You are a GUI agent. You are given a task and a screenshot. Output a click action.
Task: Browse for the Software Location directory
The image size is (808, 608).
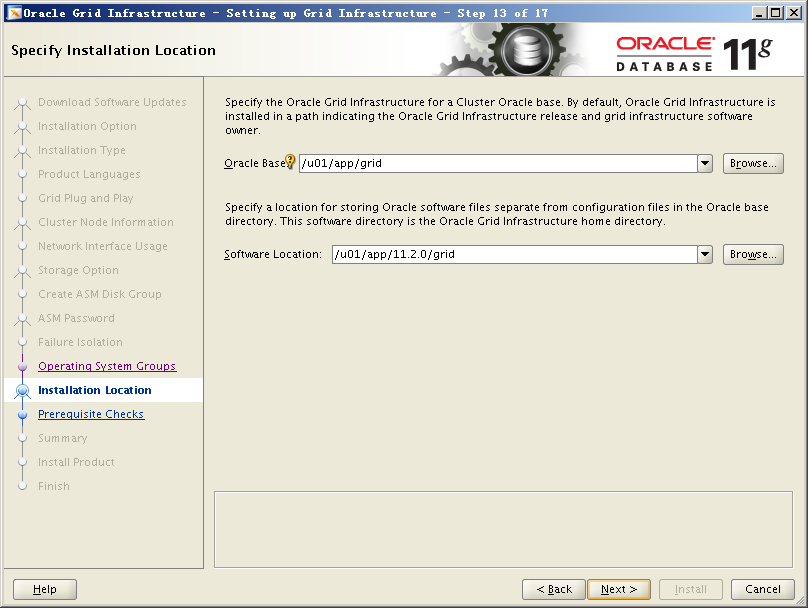pyautogui.click(x=752, y=255)
